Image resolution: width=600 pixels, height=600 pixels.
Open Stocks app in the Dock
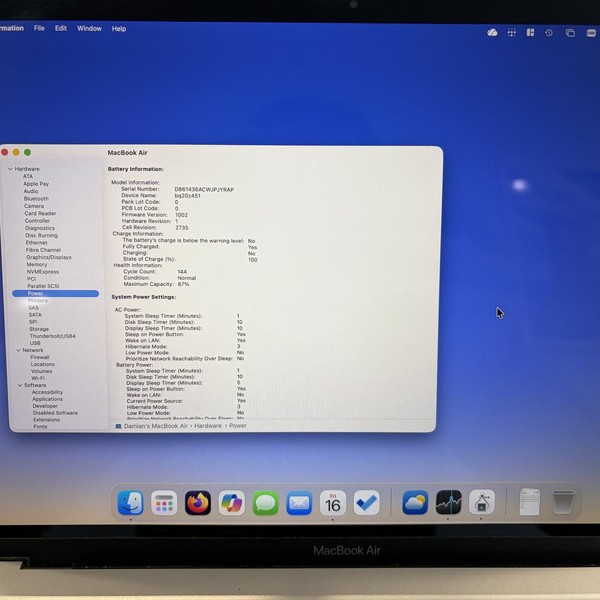point(448,502)
